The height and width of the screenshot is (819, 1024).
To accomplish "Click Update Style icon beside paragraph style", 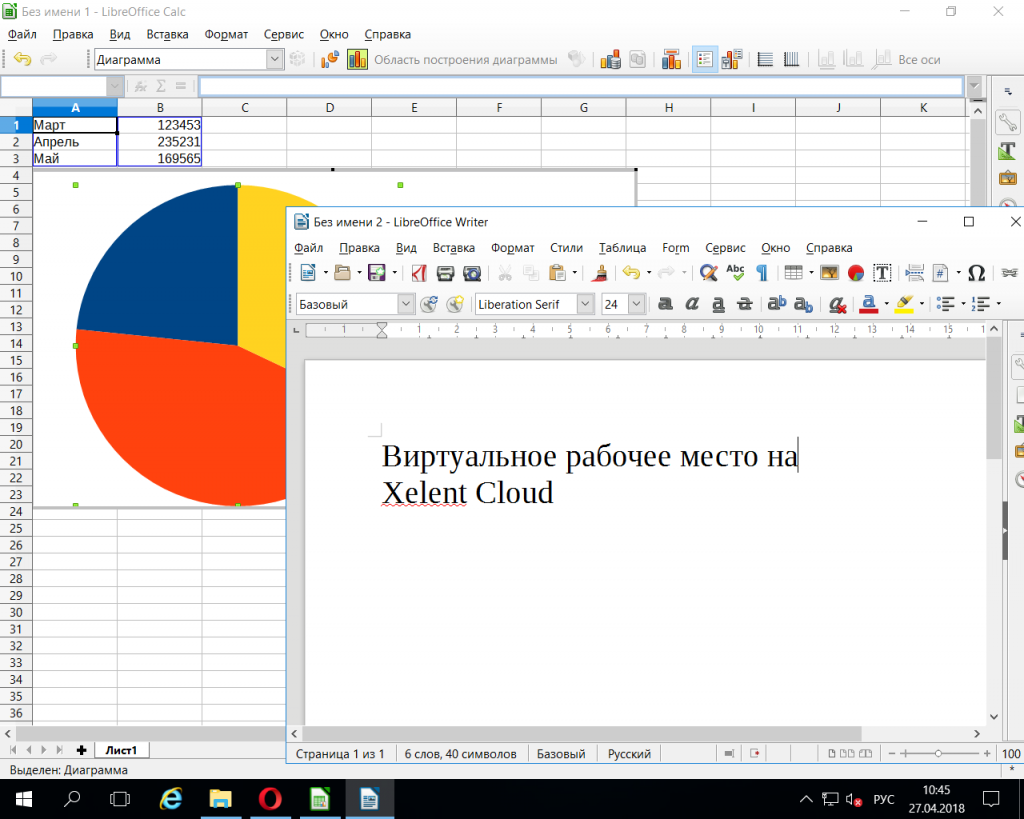I will (x=429, y=304).
